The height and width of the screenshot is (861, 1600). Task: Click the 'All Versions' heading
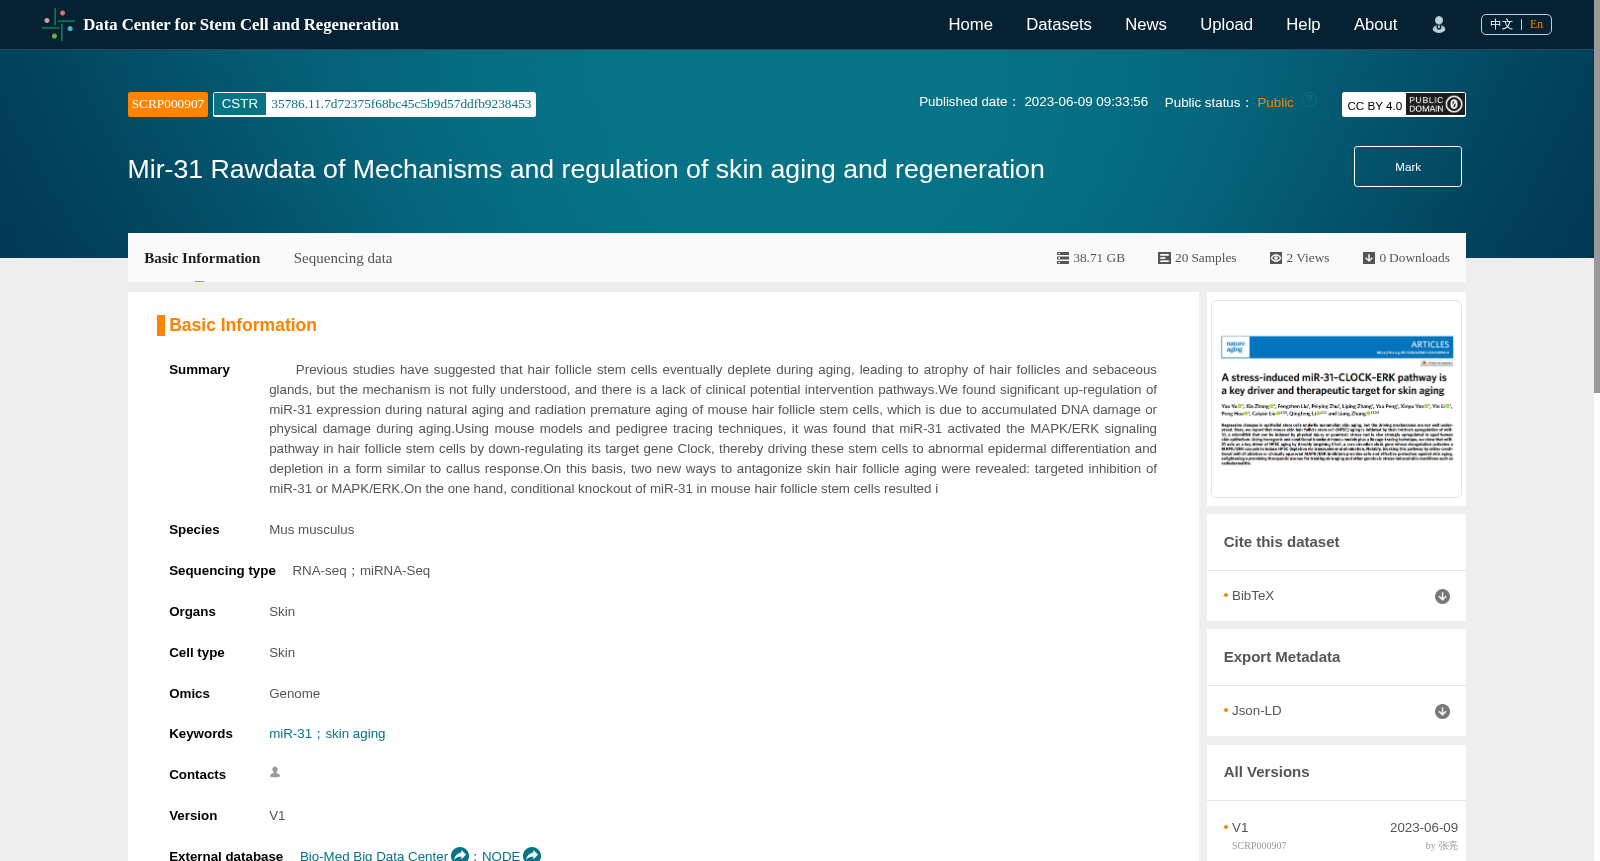[x=1266, y=772]
